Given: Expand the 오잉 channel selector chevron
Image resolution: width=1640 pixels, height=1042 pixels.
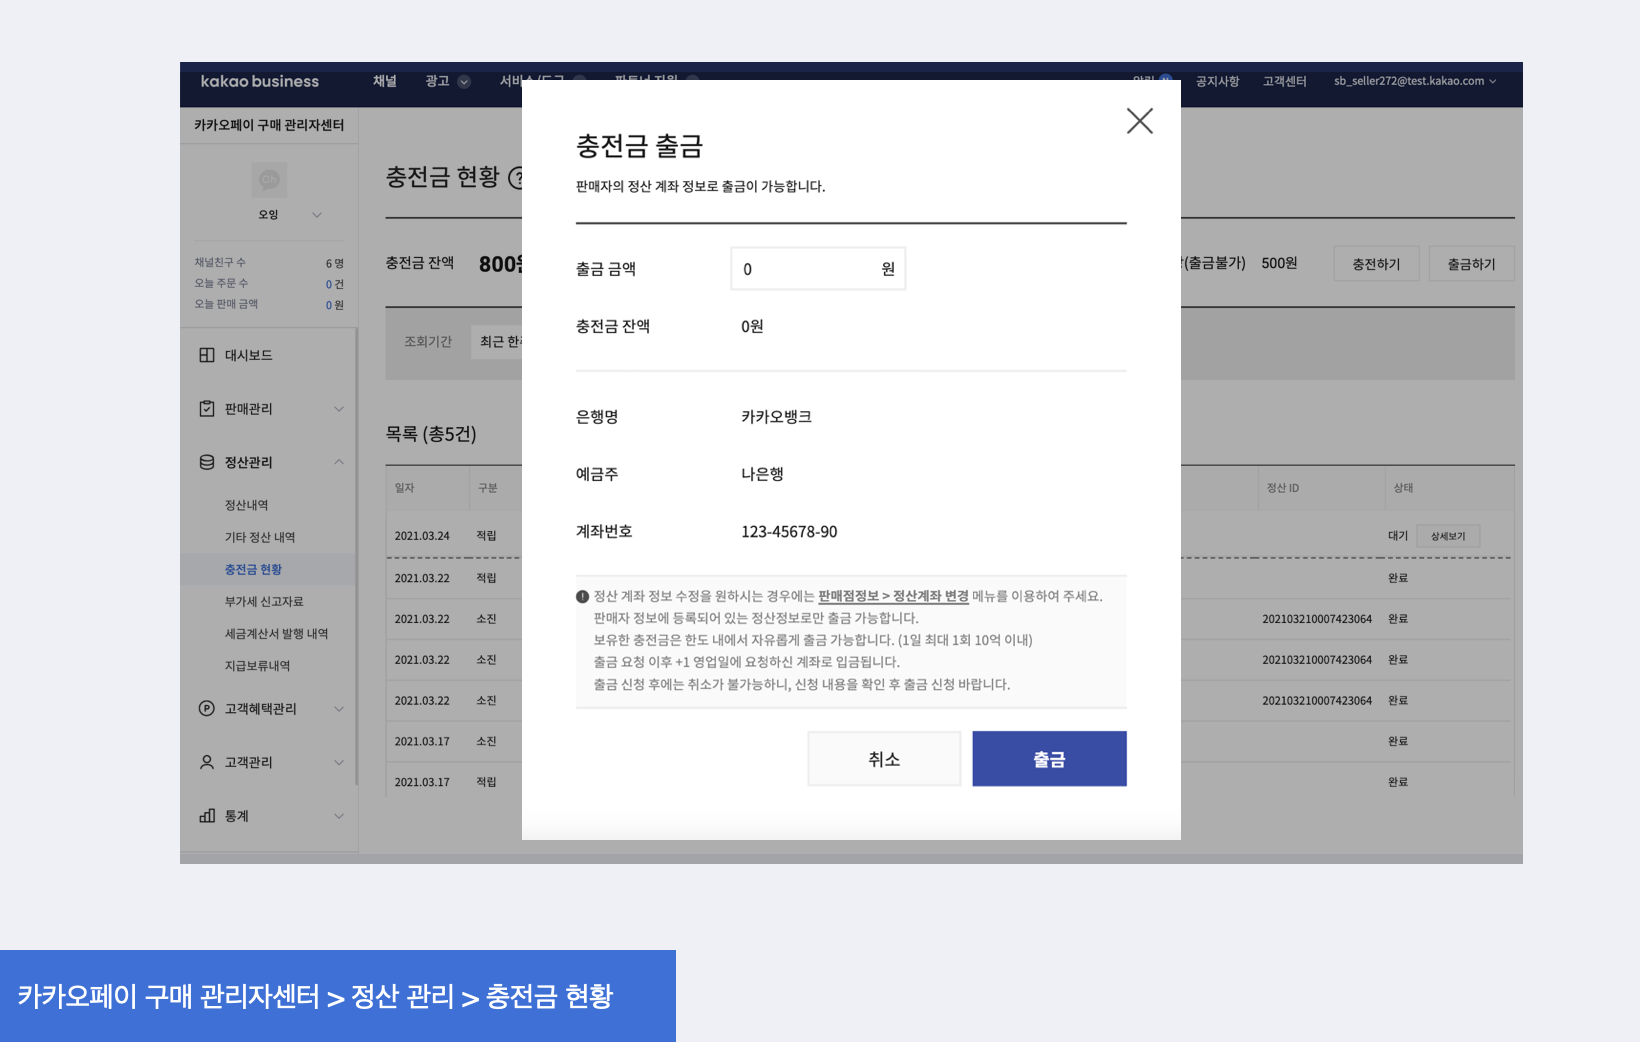Looking at the screenshot, I should (x=317, y=215).
